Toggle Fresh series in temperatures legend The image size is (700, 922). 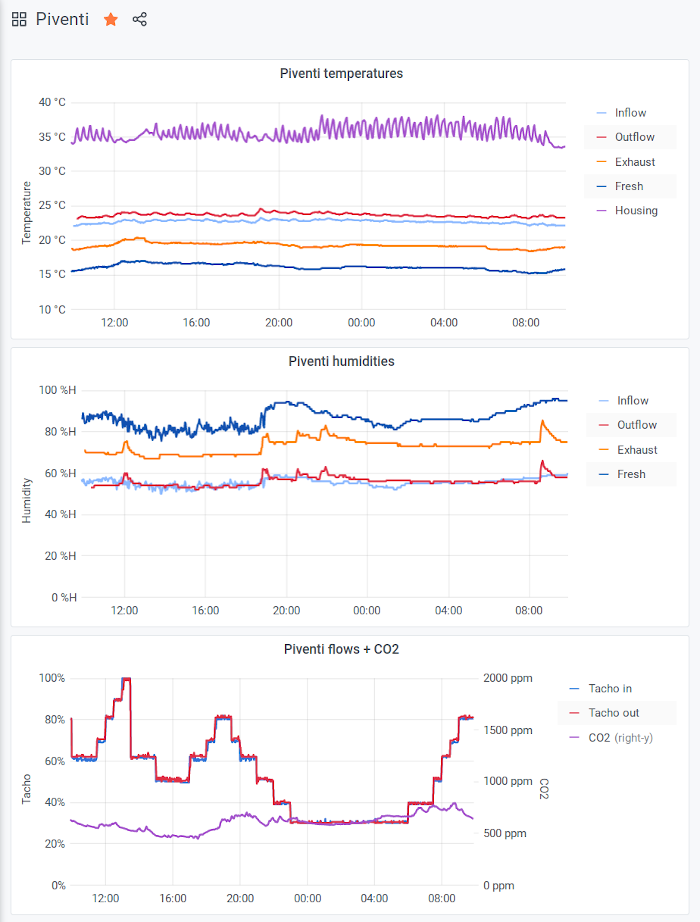[629, 186]
